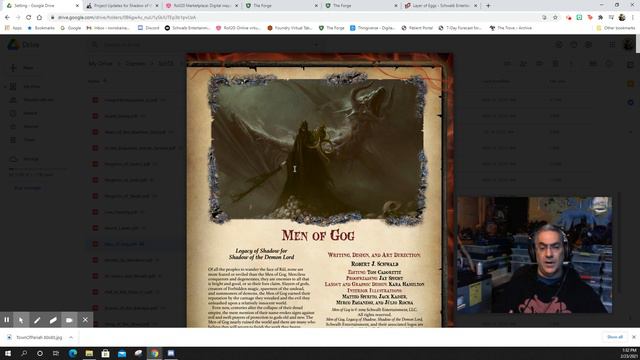Open Cortana from the taskbar
This screenshot has width=640, height=360.
(40, 353)
